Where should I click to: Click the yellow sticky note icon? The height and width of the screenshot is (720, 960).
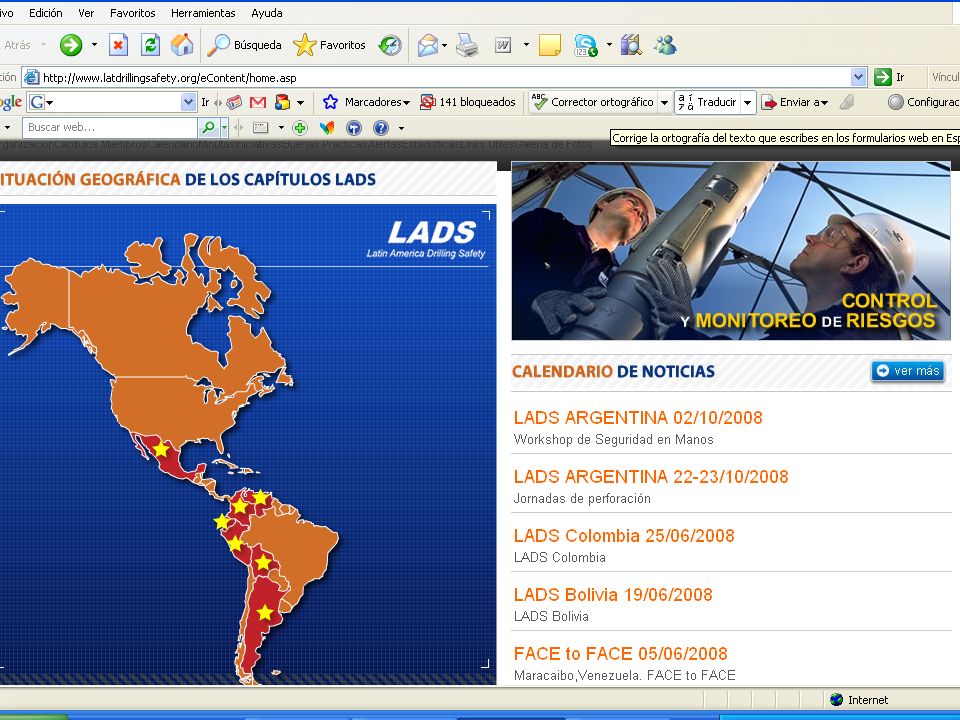(550, 45)
